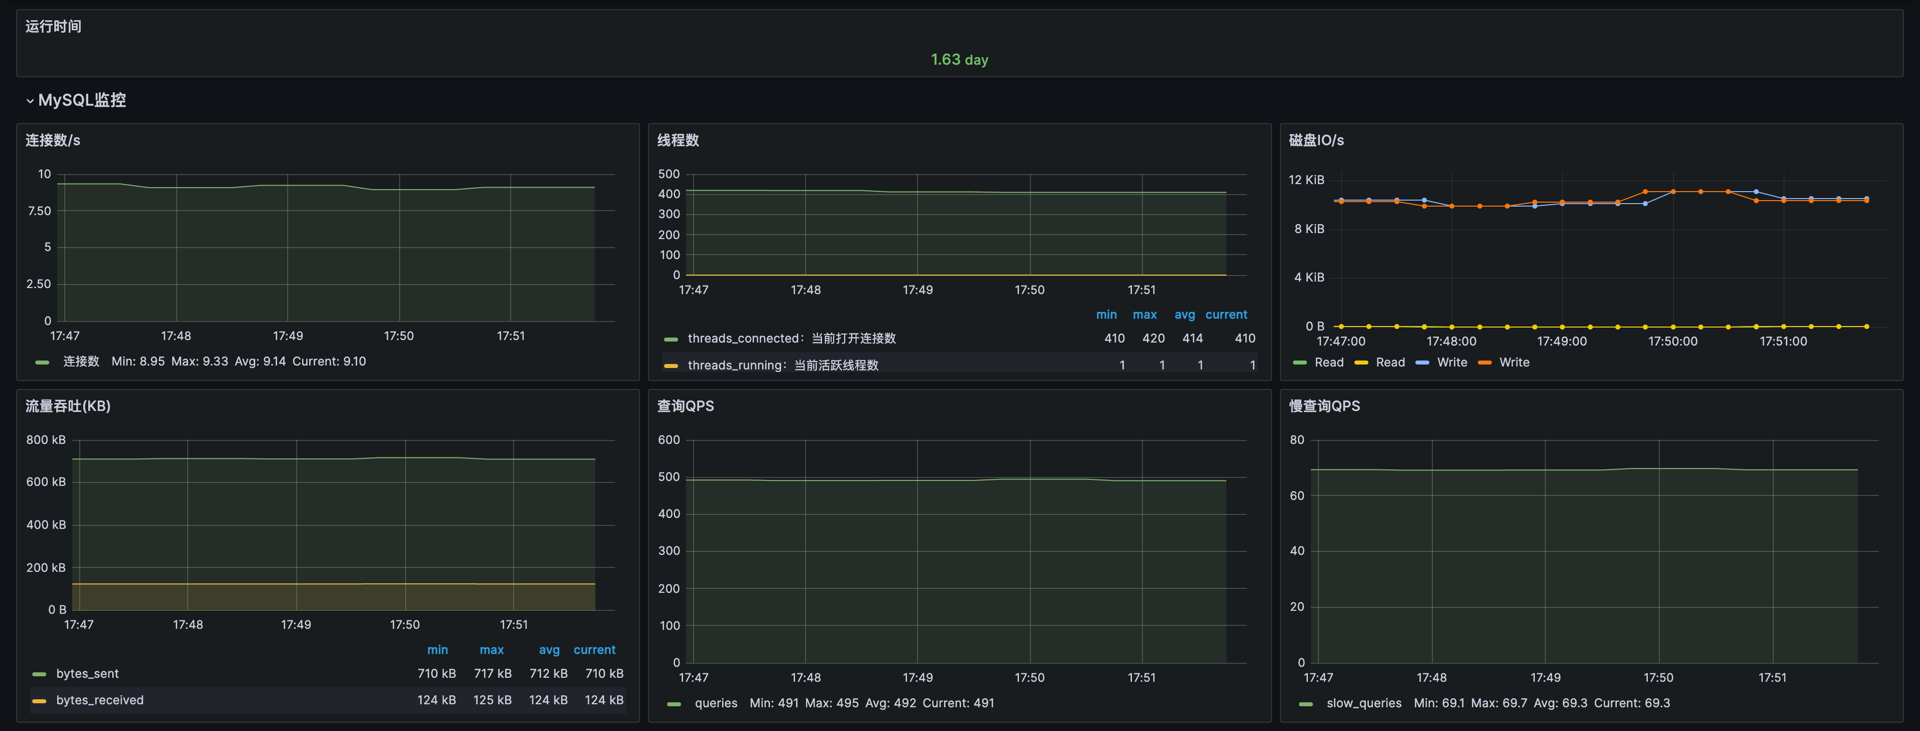Click green swatch beside slow_queries legend
This screenshot has width=1920, height=731.
point(1306,704)
